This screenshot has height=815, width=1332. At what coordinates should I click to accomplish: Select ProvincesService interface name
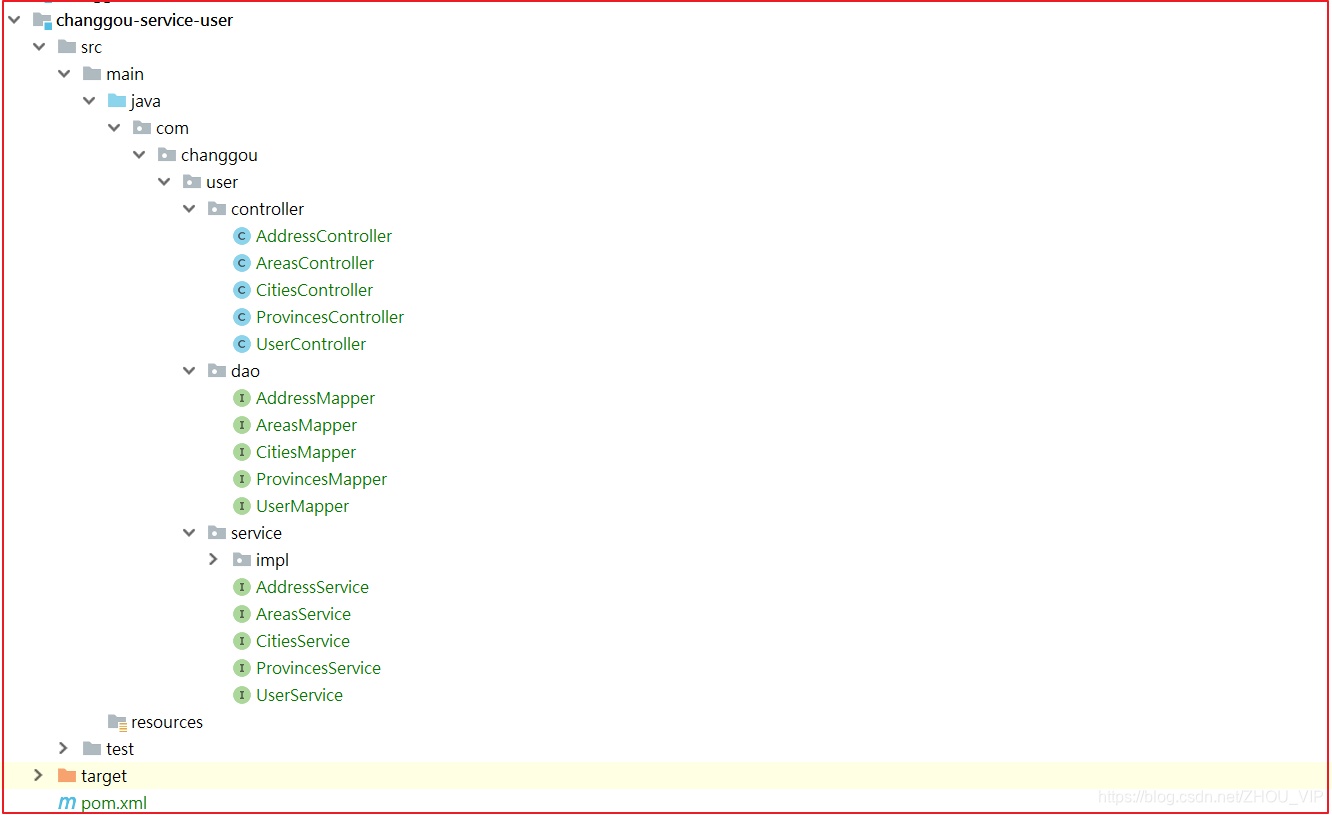[x=318, y=668]
